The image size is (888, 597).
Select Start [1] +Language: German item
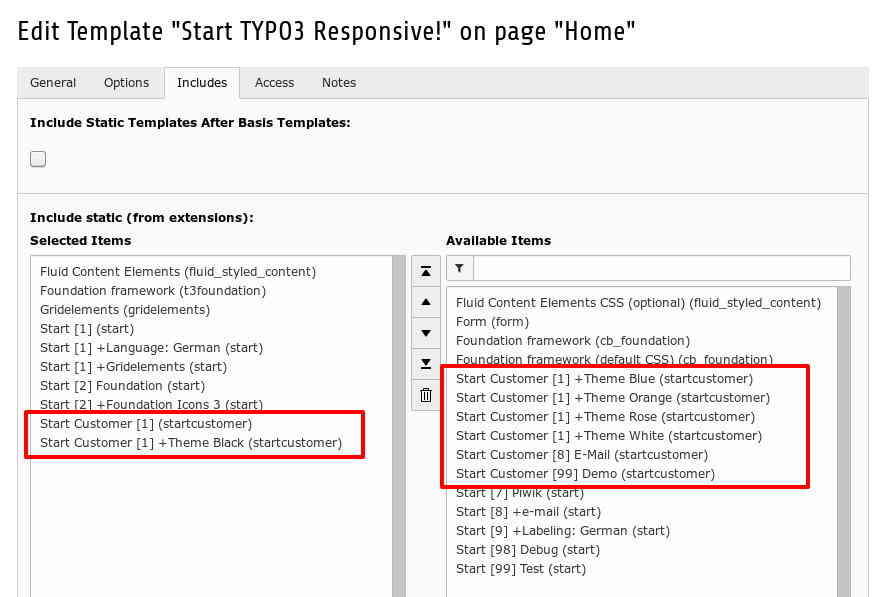[151, 348]
